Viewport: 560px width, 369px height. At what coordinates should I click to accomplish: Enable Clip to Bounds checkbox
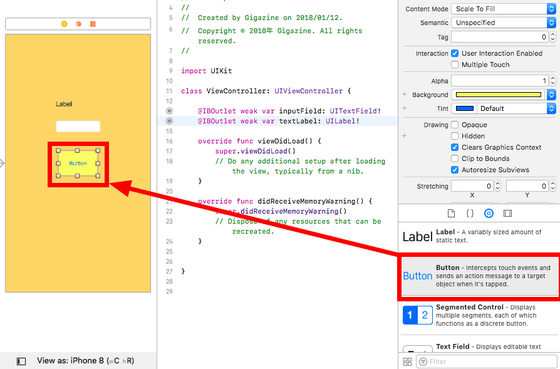tap(455, 159)
